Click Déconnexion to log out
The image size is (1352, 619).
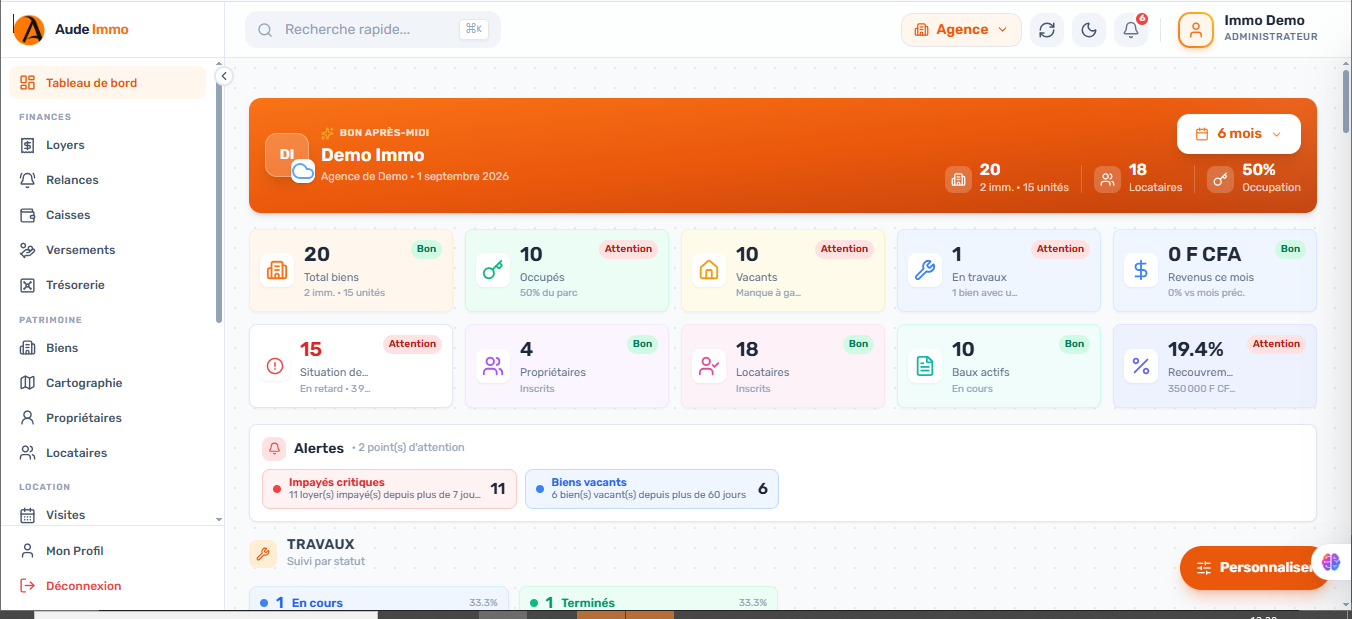(112, 586)
